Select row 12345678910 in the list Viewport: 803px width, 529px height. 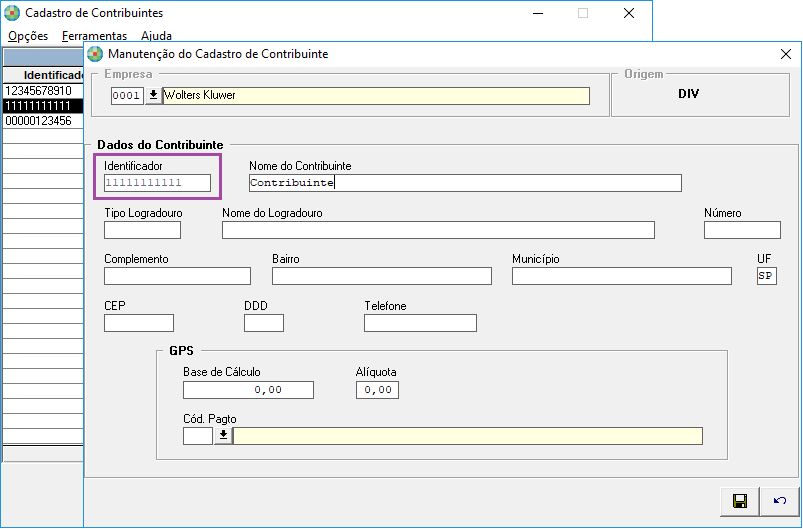click(x=43, y=91)
